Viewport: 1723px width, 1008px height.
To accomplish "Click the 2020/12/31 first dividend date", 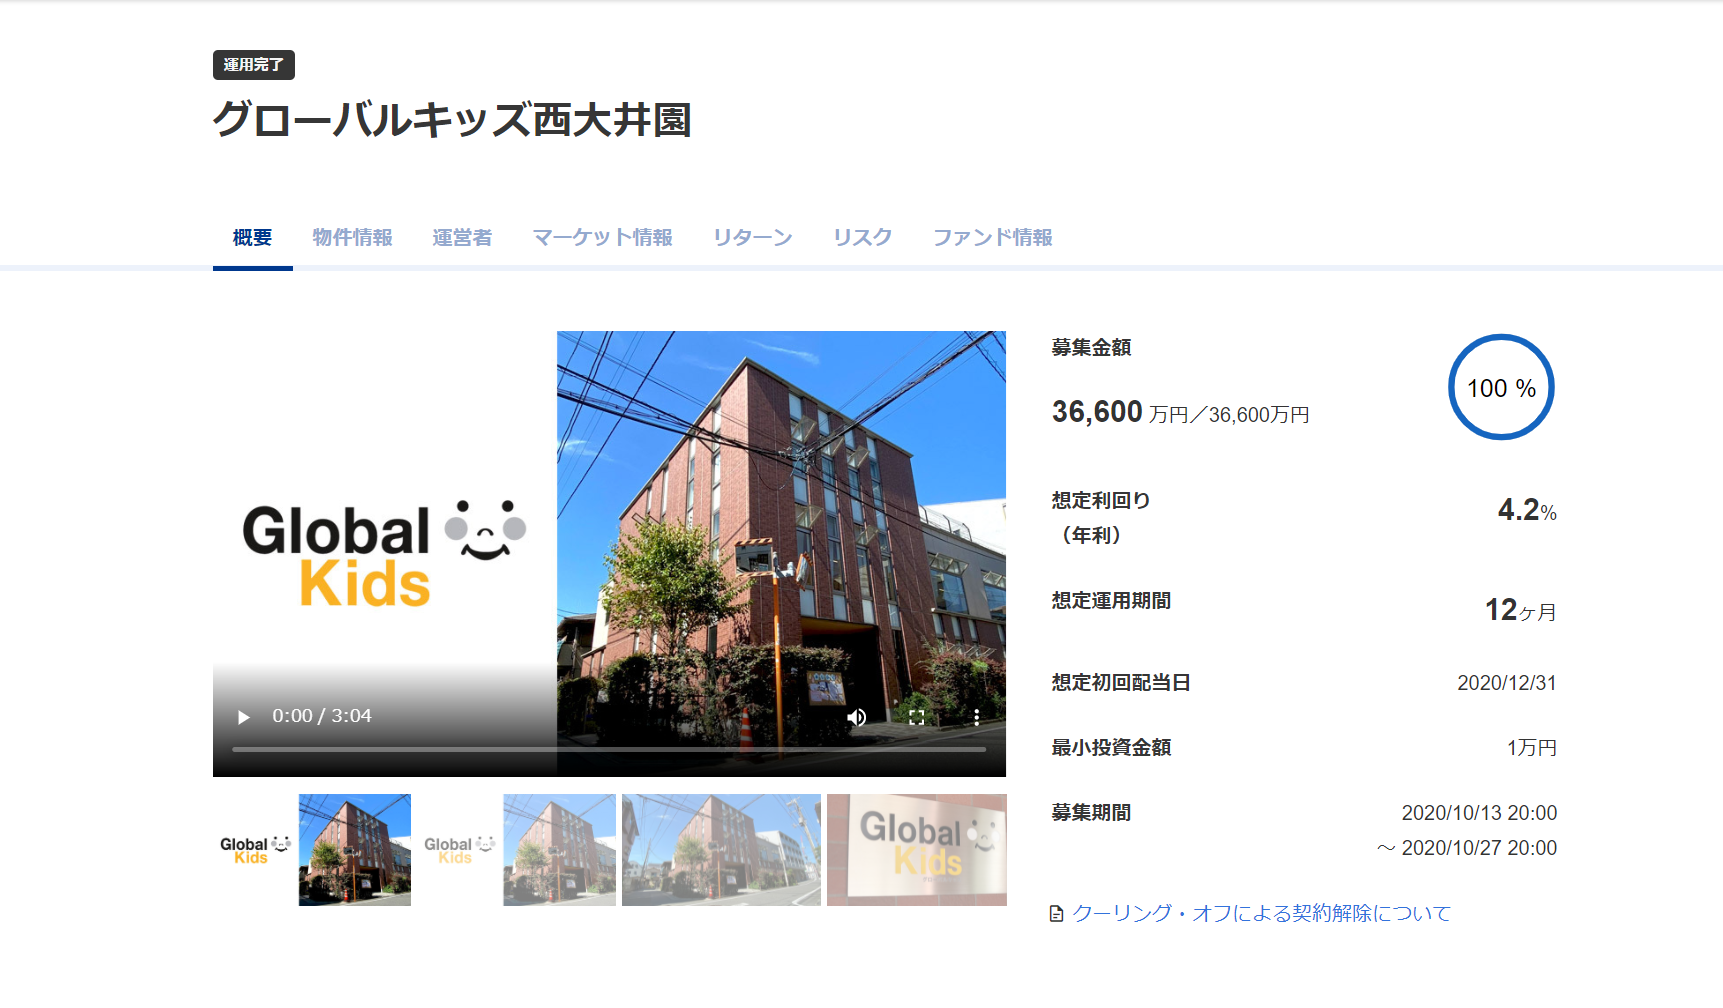I will click(x=1507, y=683).
